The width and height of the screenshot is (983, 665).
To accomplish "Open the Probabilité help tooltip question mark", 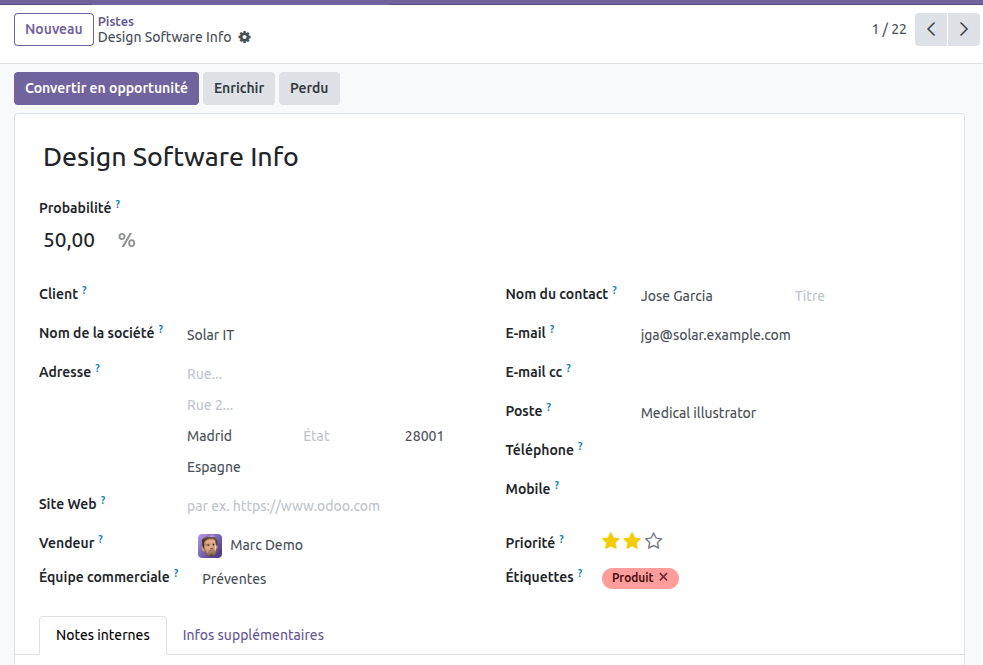I will pyautogui.click(x=118, y=204).
